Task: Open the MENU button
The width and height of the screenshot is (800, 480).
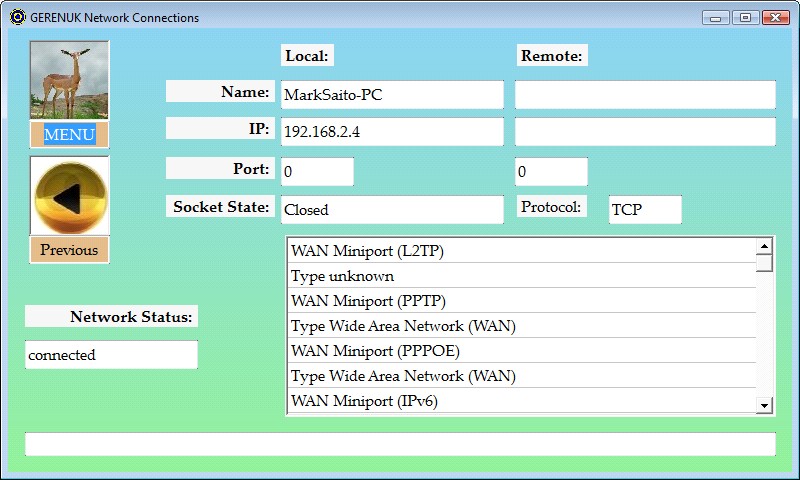Action: (x=69, y=135)
